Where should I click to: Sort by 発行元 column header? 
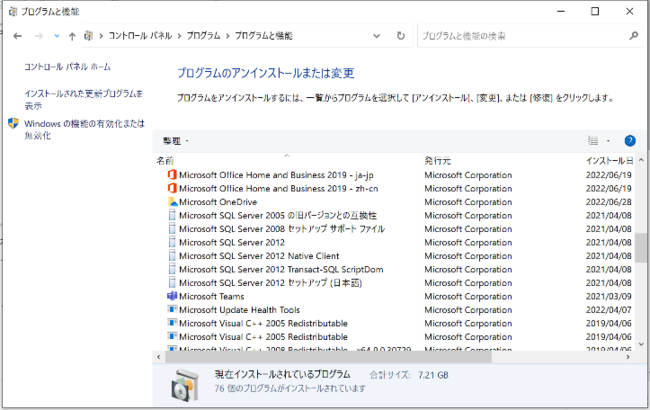[437, 160]
